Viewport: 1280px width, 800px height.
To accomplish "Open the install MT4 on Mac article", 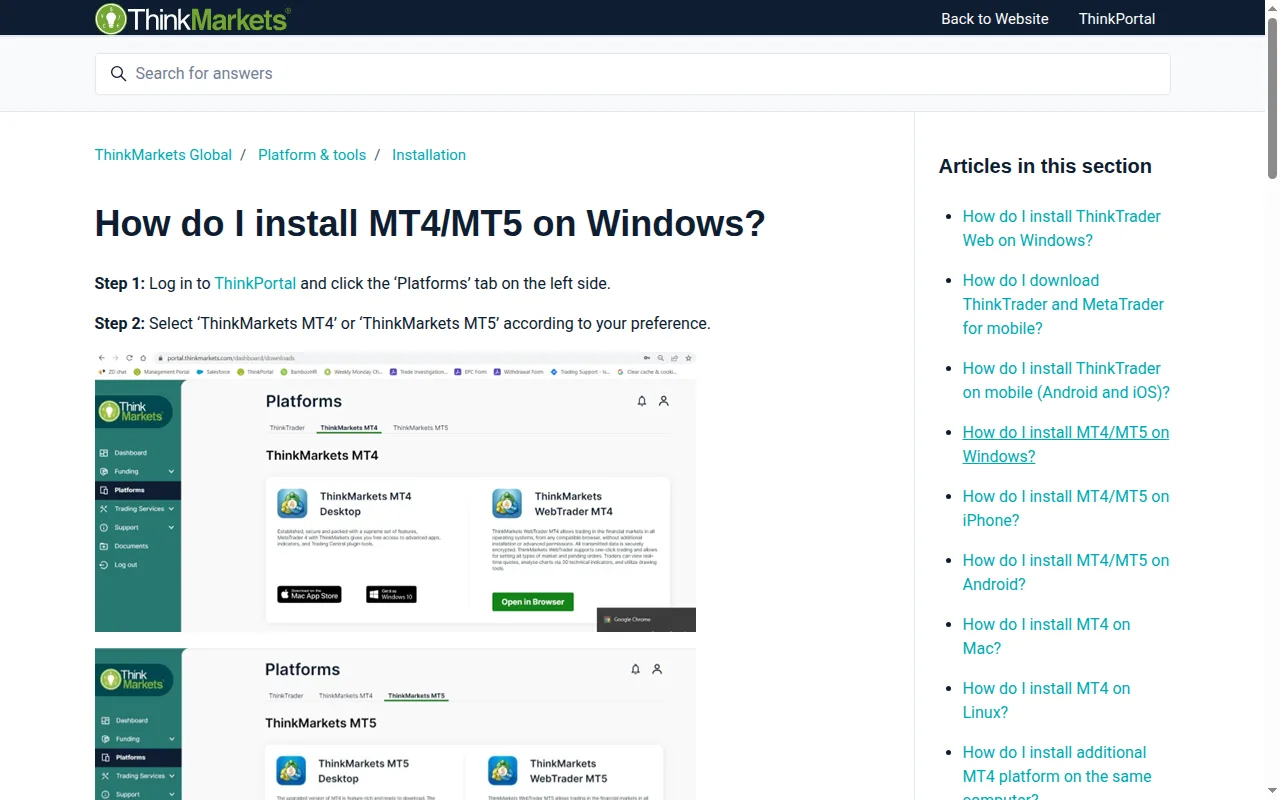I will coord(1046,636).
